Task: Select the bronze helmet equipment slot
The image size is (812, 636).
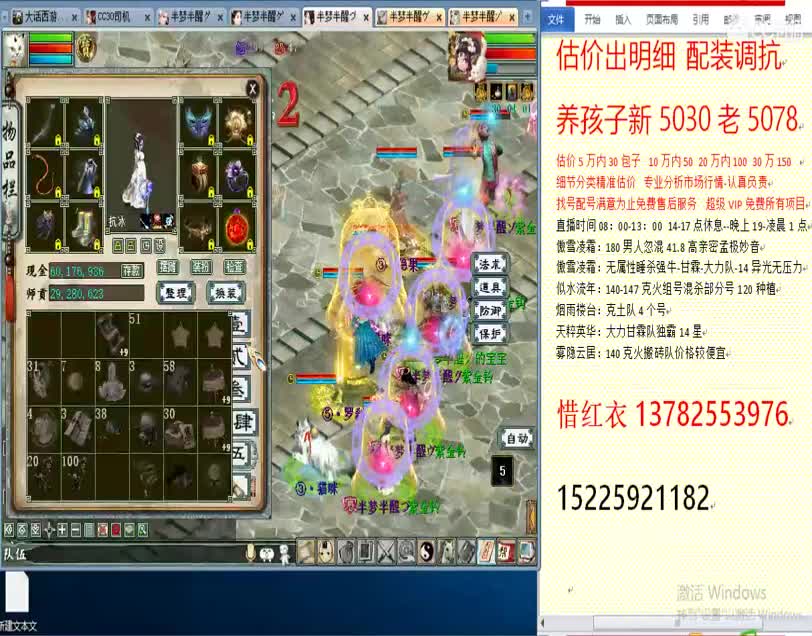Action: tap(198, 175)
